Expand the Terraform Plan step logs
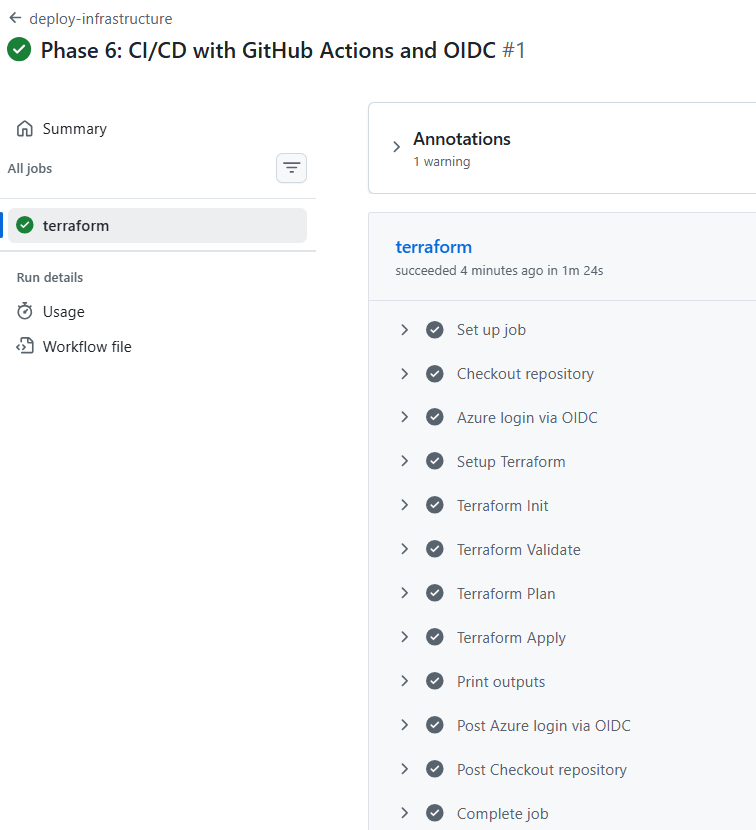This screenshot has width=756, height=830. tap(404, 593)
